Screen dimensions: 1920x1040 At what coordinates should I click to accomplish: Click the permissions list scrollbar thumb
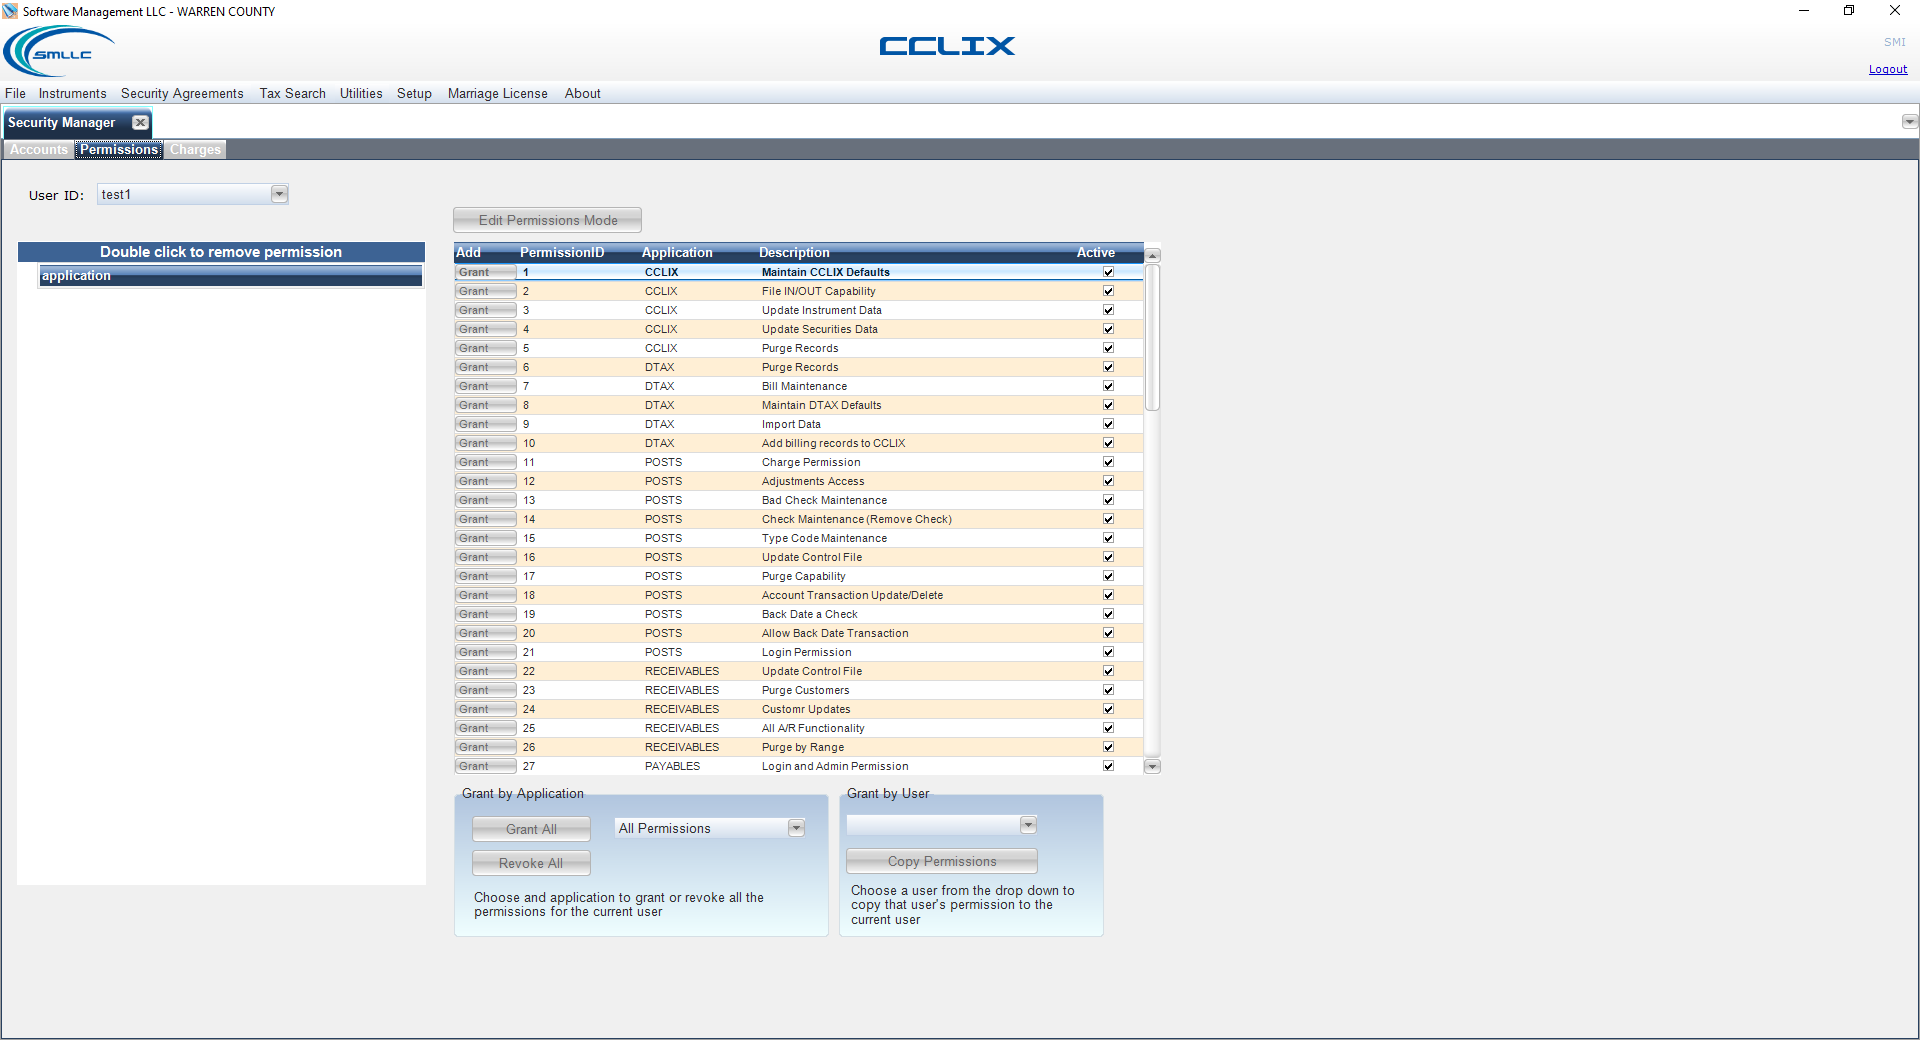1152,337
